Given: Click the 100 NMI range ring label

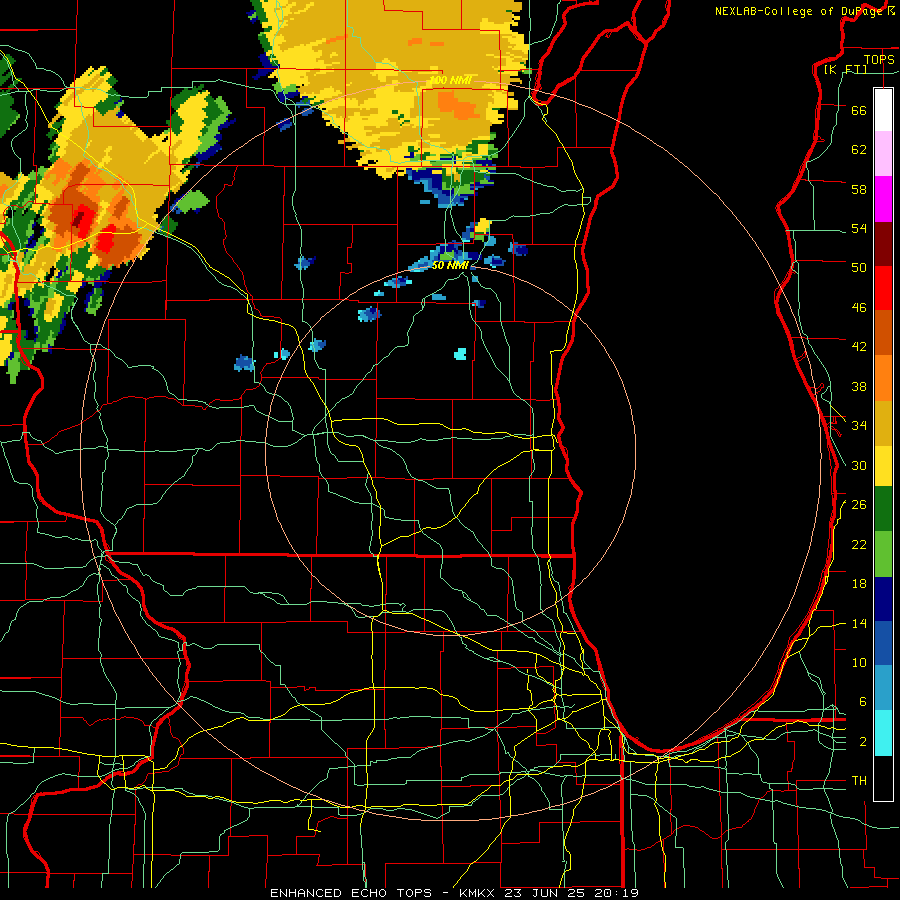Looking at the screenshot, I should pos(451,80).
